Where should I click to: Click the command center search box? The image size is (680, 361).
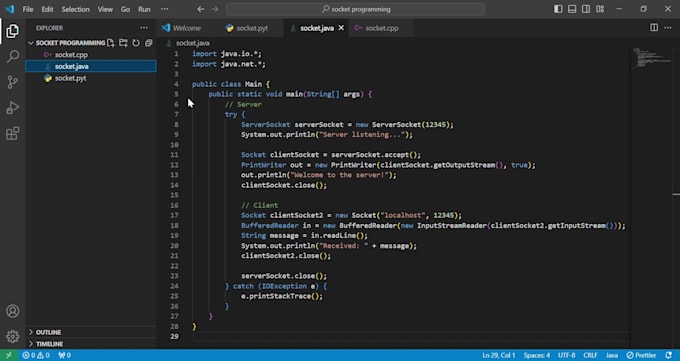[356, 9]
